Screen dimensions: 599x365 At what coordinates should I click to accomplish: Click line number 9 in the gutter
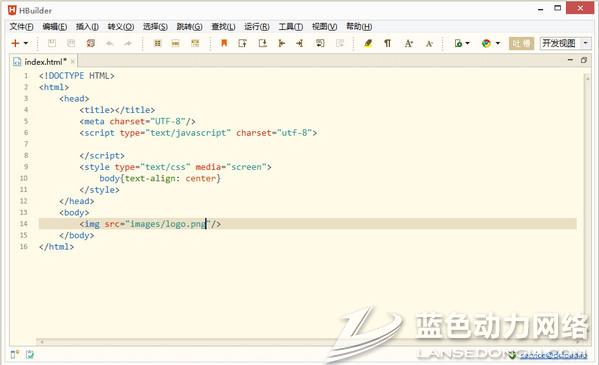[26, 167]
